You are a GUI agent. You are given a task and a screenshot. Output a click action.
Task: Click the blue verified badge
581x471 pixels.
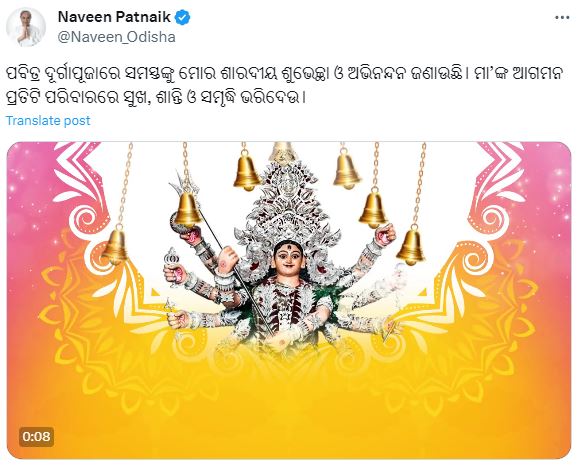click(182, 17)
